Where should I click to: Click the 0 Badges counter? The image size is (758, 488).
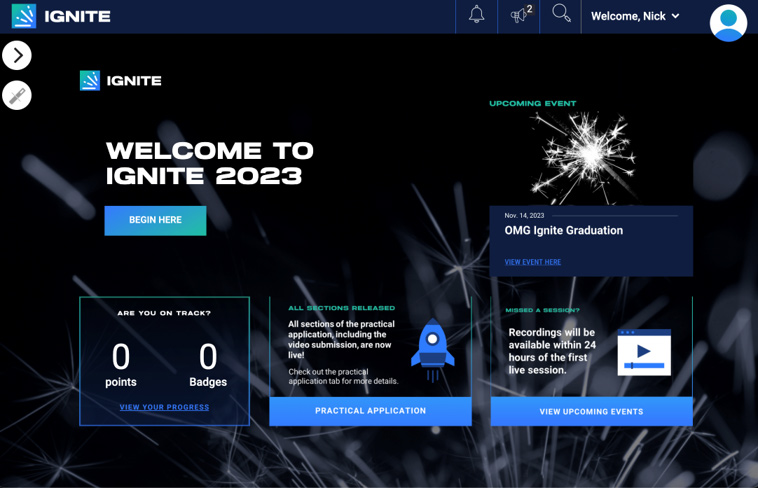(208, 364)
